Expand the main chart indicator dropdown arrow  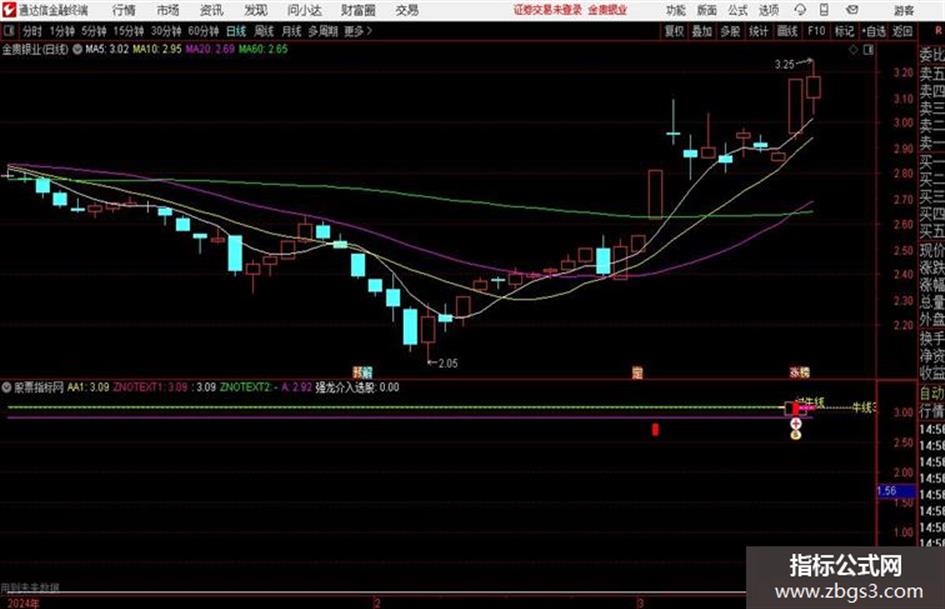tap(77, 49)
